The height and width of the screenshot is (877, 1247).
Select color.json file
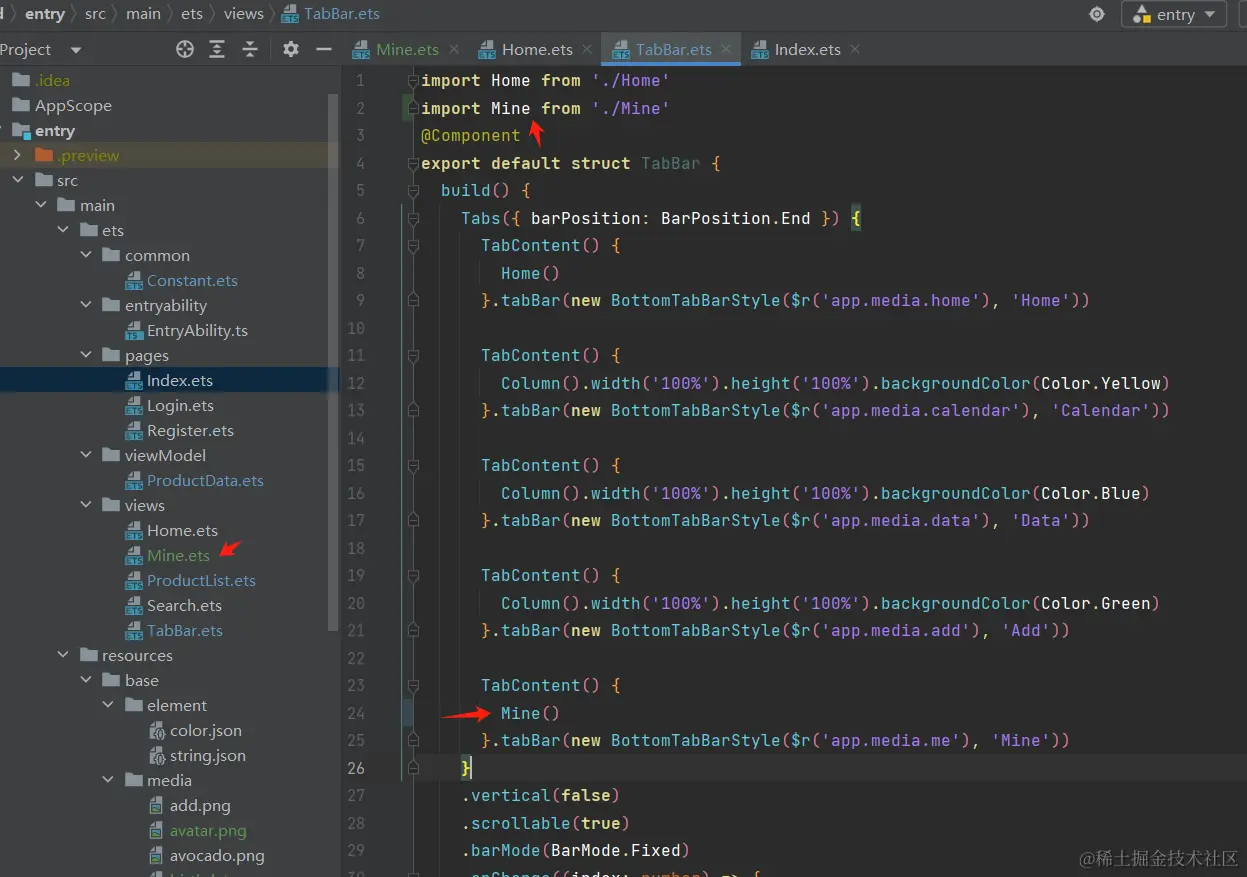click(x=205, y=730)
